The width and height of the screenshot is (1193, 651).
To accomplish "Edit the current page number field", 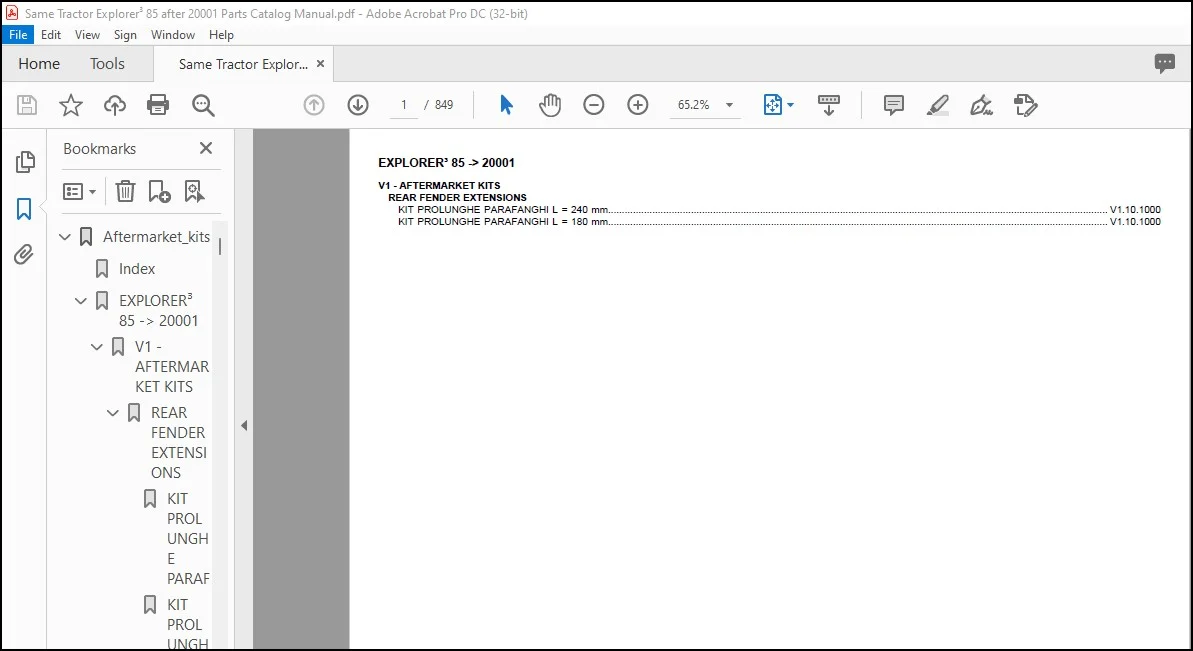I will [x=404, y=105].
